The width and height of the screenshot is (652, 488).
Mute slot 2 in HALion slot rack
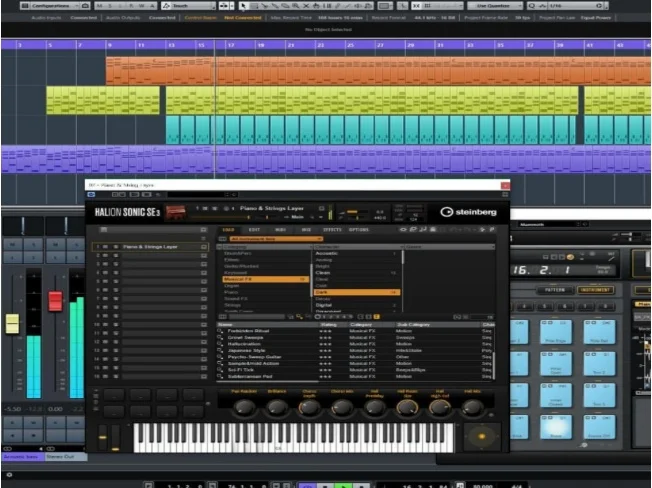point(105,255)
